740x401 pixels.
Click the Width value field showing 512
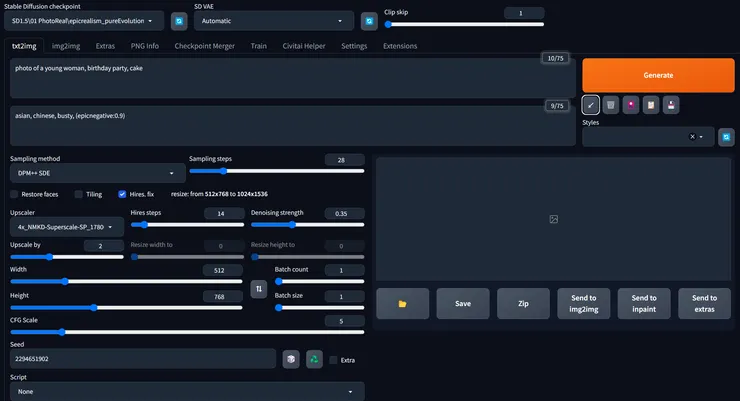pyautogui.click(x=222, y=270)
